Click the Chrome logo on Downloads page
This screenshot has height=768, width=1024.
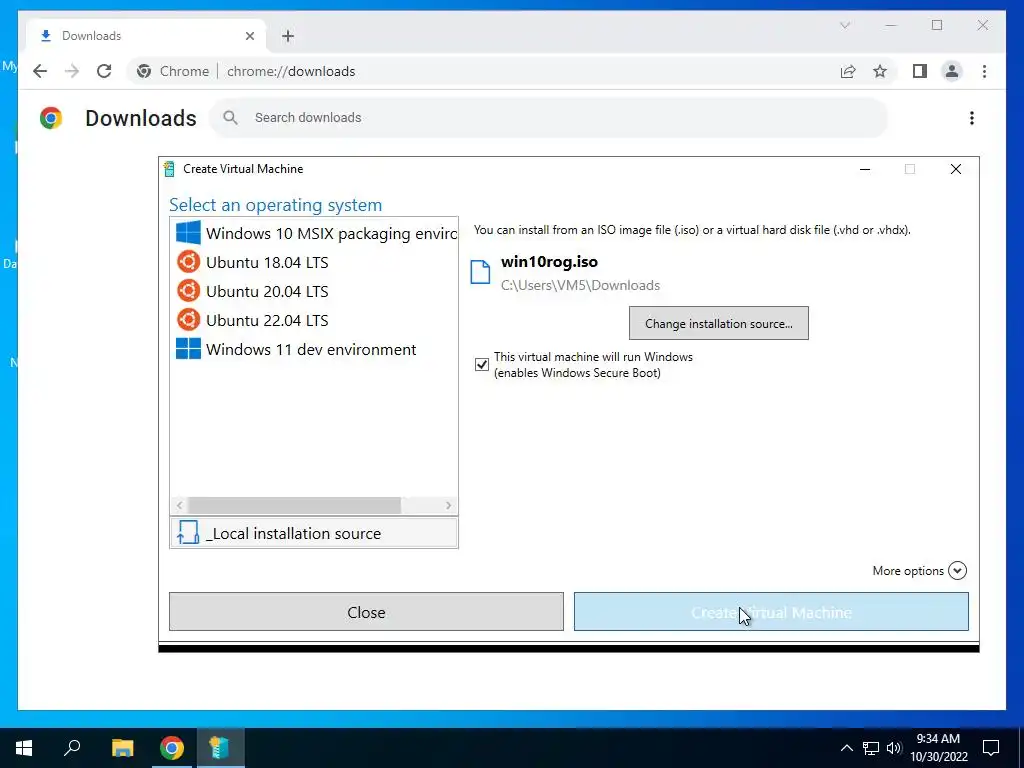coord(51,118)
